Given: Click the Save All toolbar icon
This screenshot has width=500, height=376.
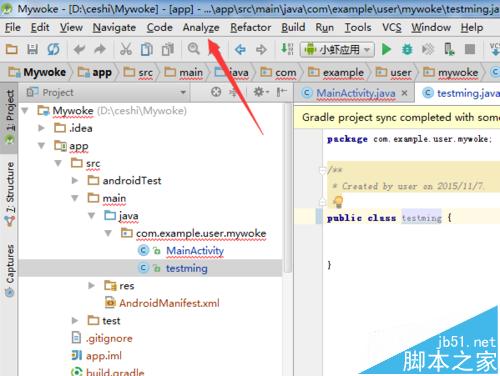Looking at the screenshot, I should (x=32, y=50).
